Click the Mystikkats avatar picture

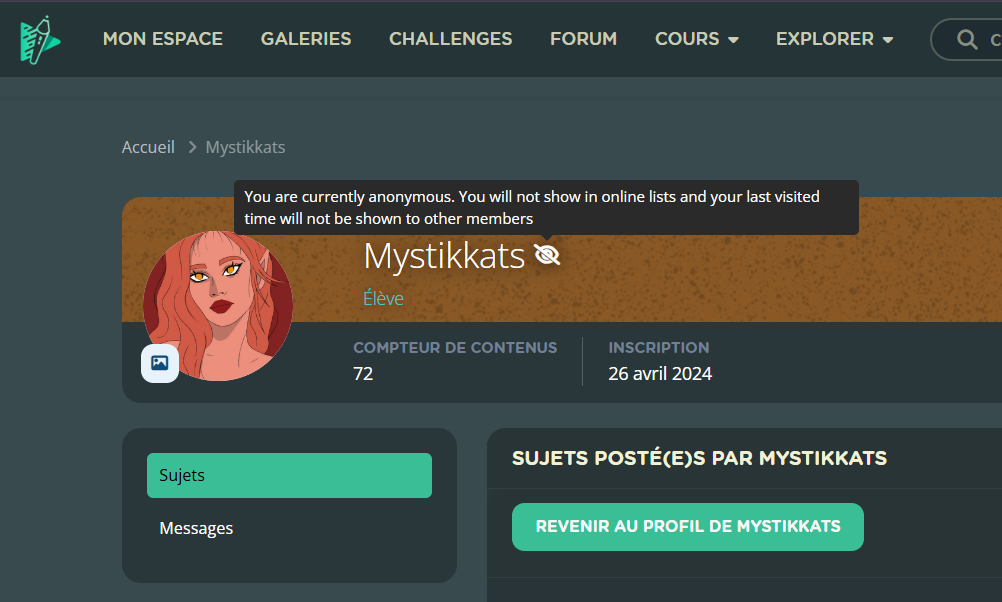coord(218,305)
